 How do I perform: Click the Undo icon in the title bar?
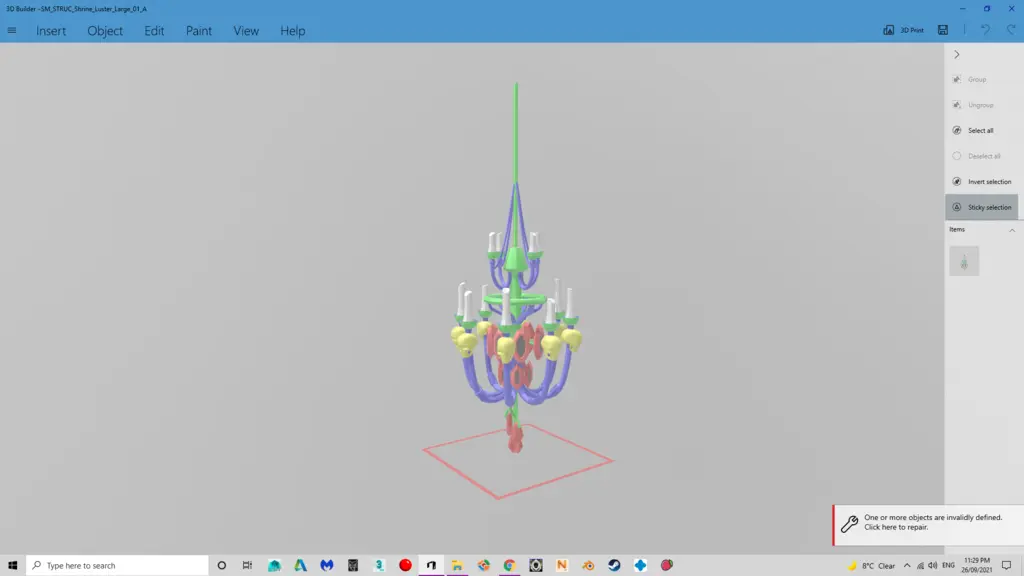[986, 30]
